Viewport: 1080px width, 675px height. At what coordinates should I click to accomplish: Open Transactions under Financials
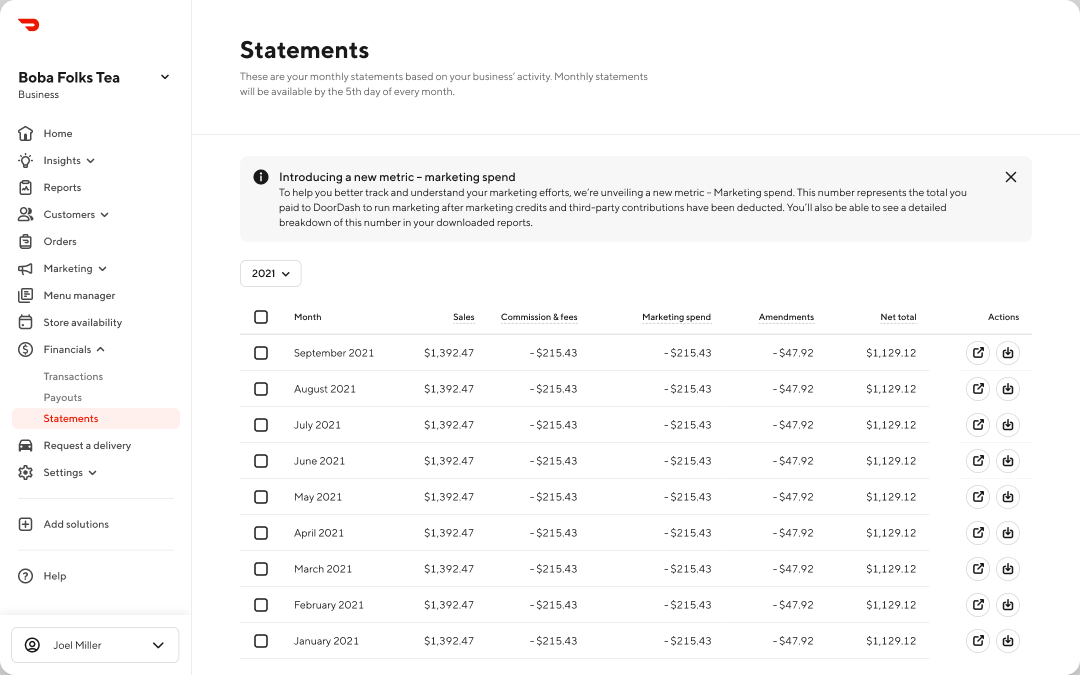(x=73, y=376)
